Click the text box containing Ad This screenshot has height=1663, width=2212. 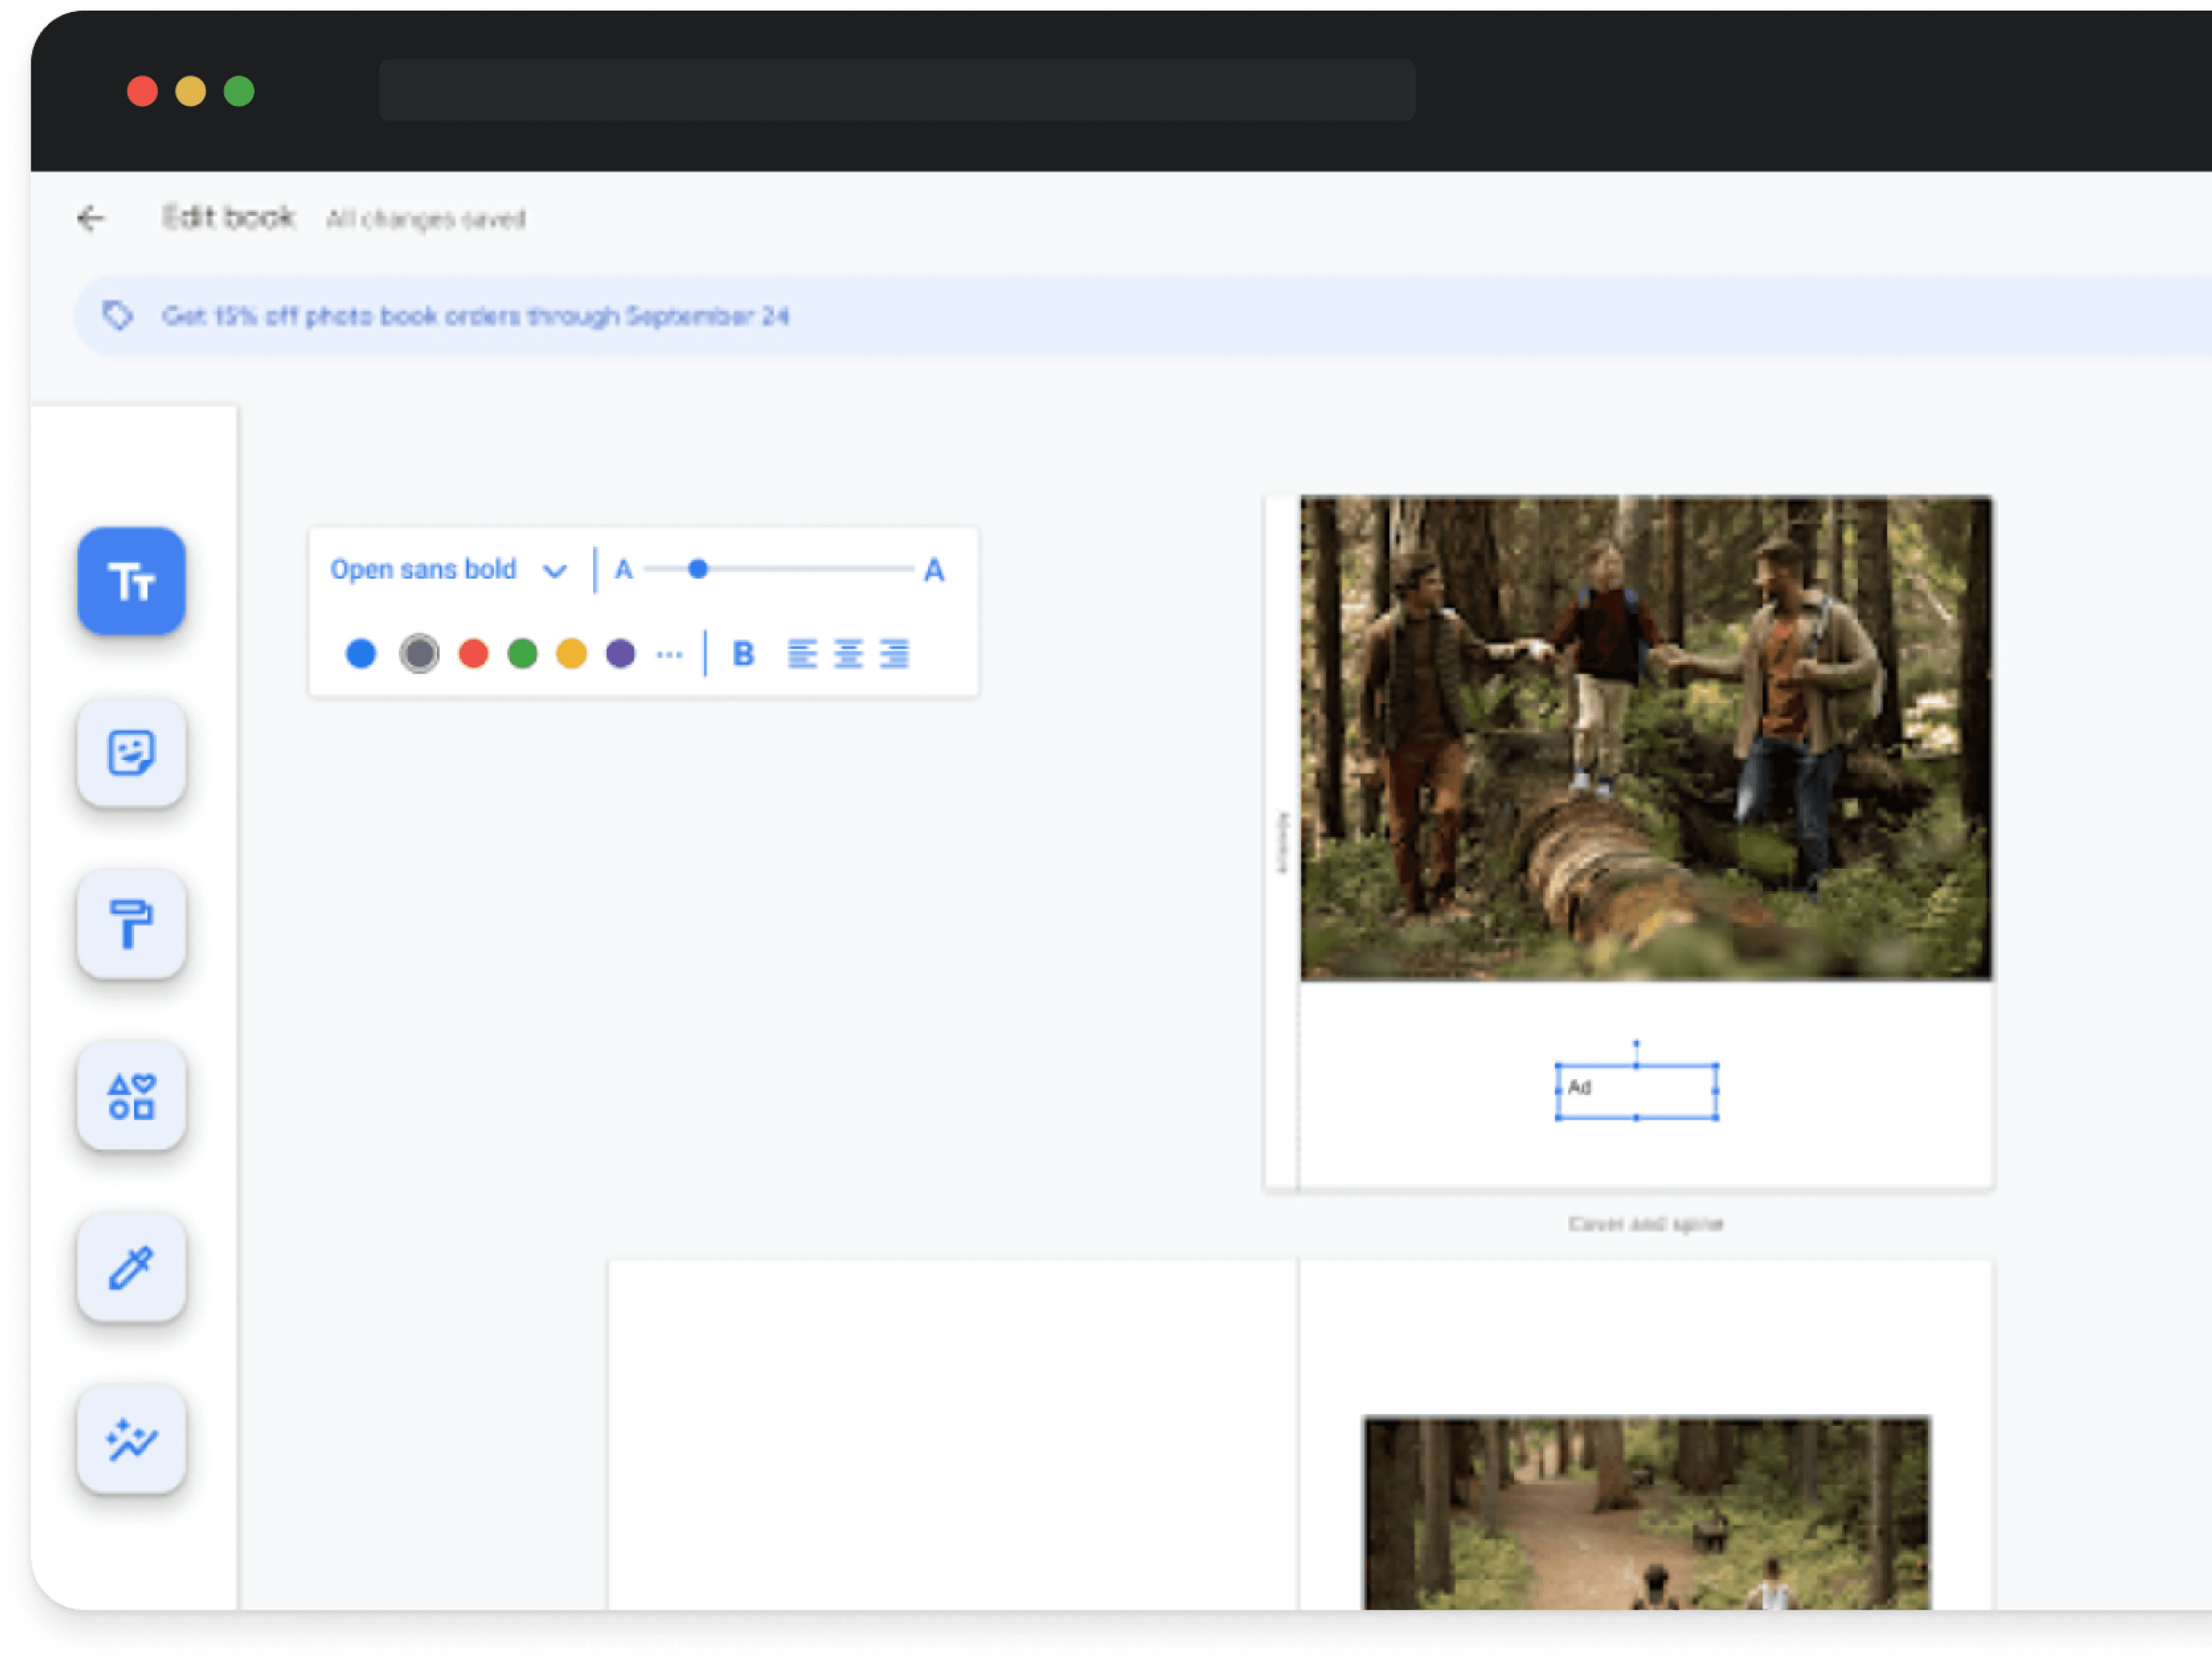click(x=1636, y=1091)
